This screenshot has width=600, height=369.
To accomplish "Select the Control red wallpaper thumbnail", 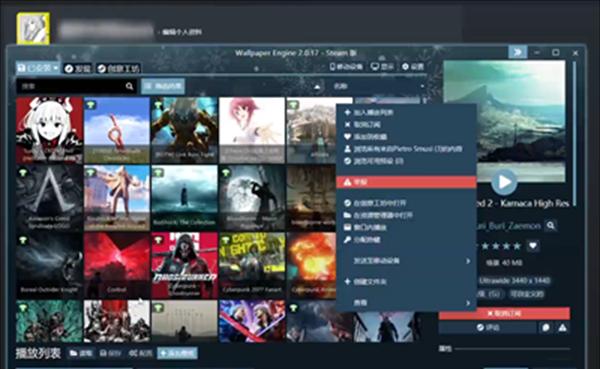I will (x=117, y=265).
